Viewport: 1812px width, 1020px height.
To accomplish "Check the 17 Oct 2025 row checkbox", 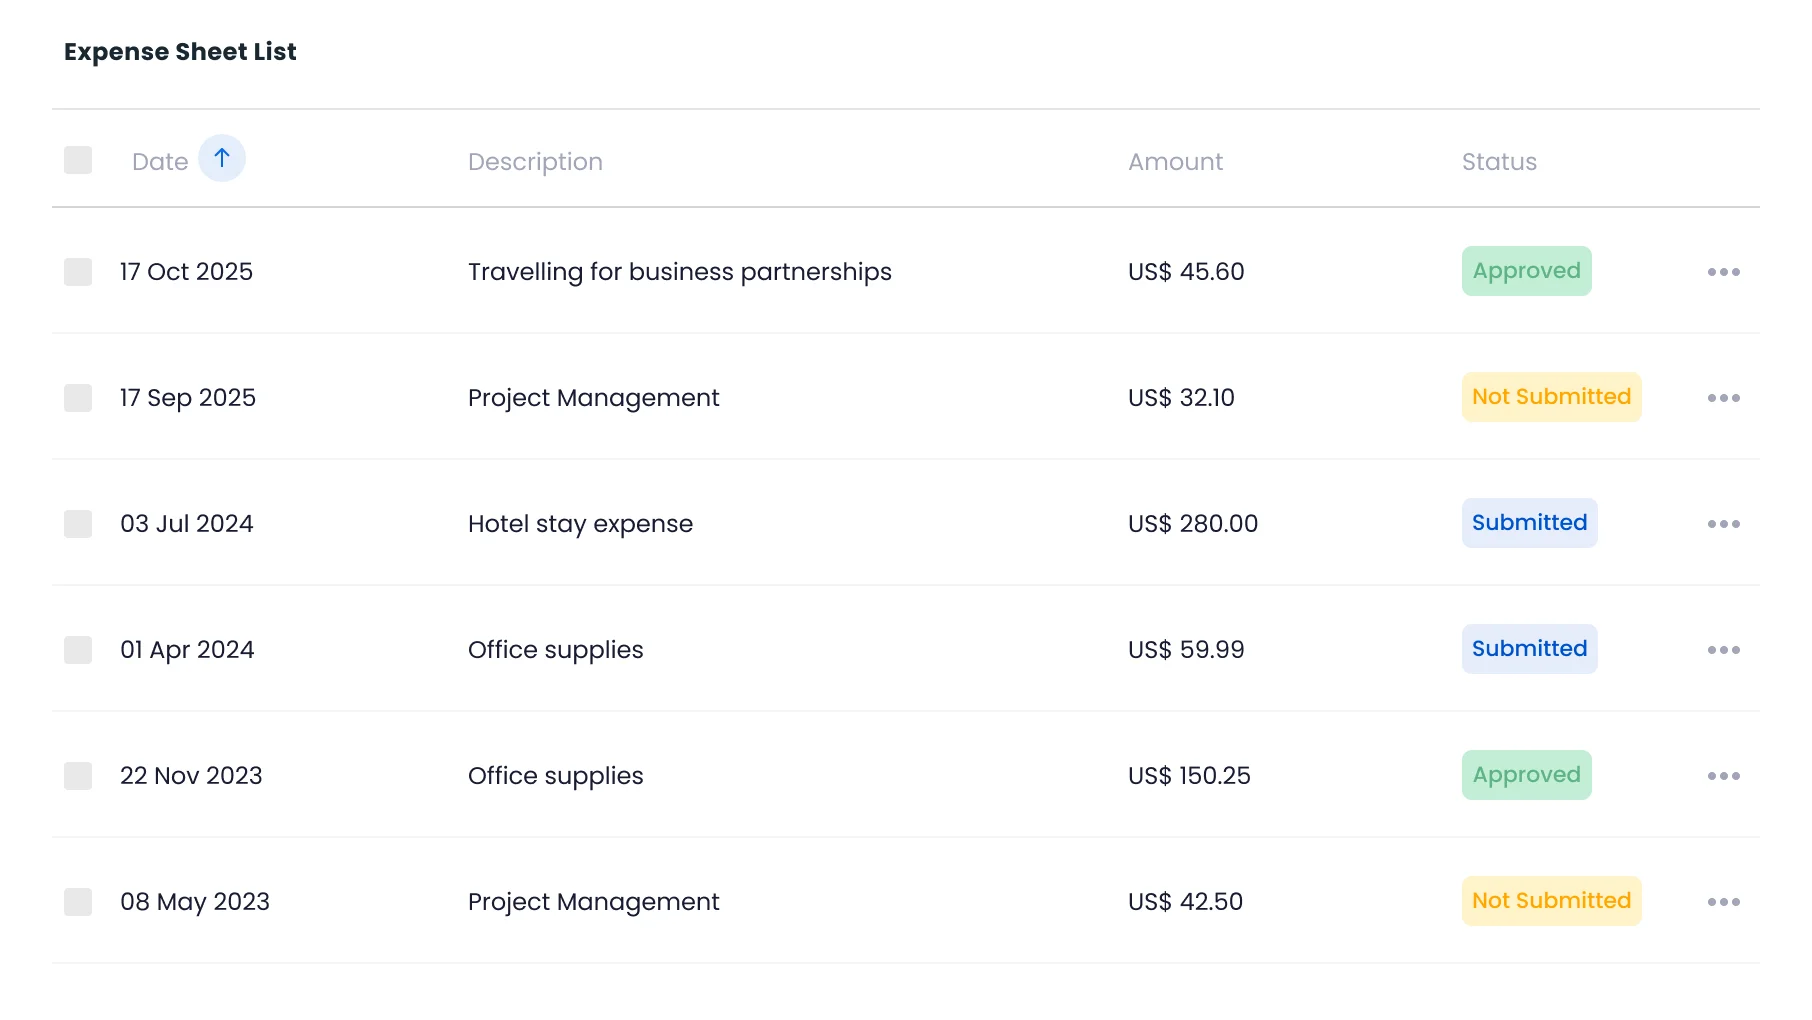I will click(x=78, y=272).
